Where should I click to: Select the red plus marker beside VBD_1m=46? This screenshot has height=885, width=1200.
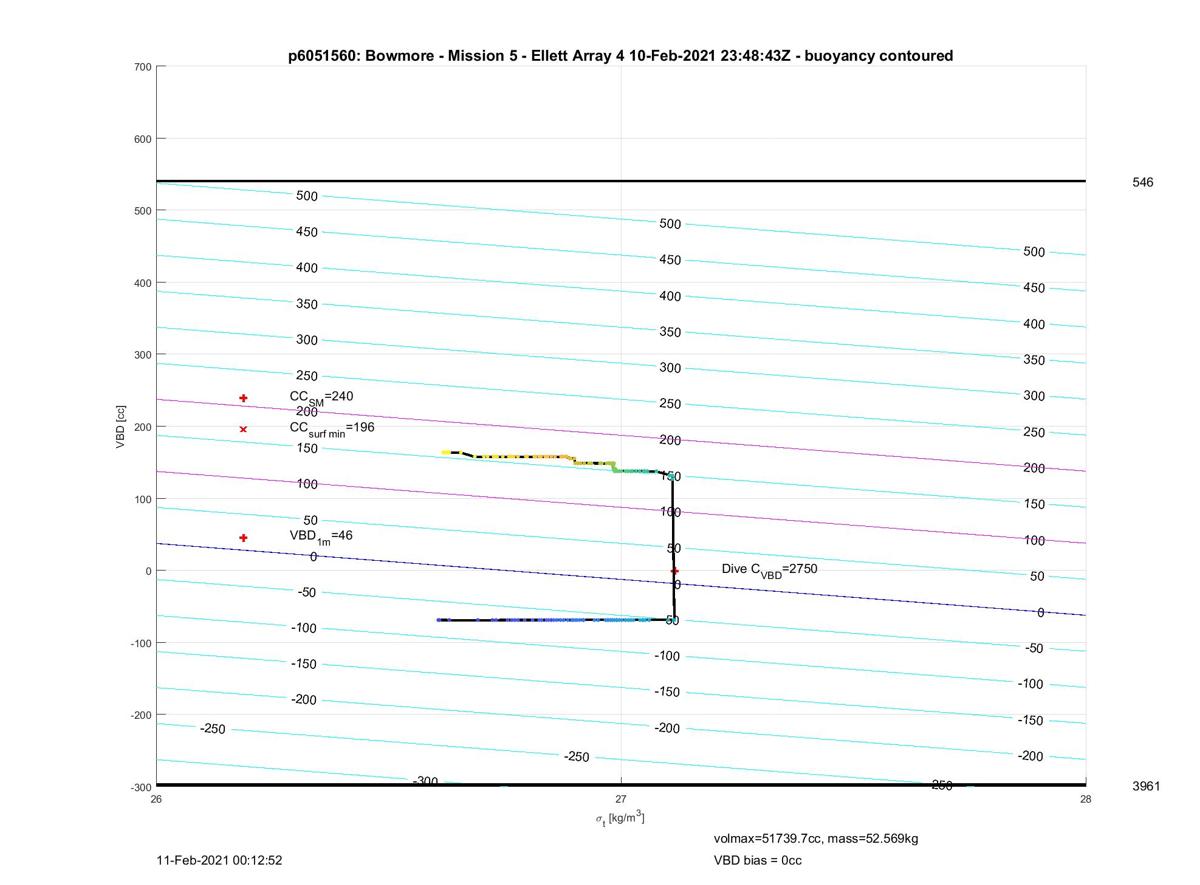coord(243,538)
